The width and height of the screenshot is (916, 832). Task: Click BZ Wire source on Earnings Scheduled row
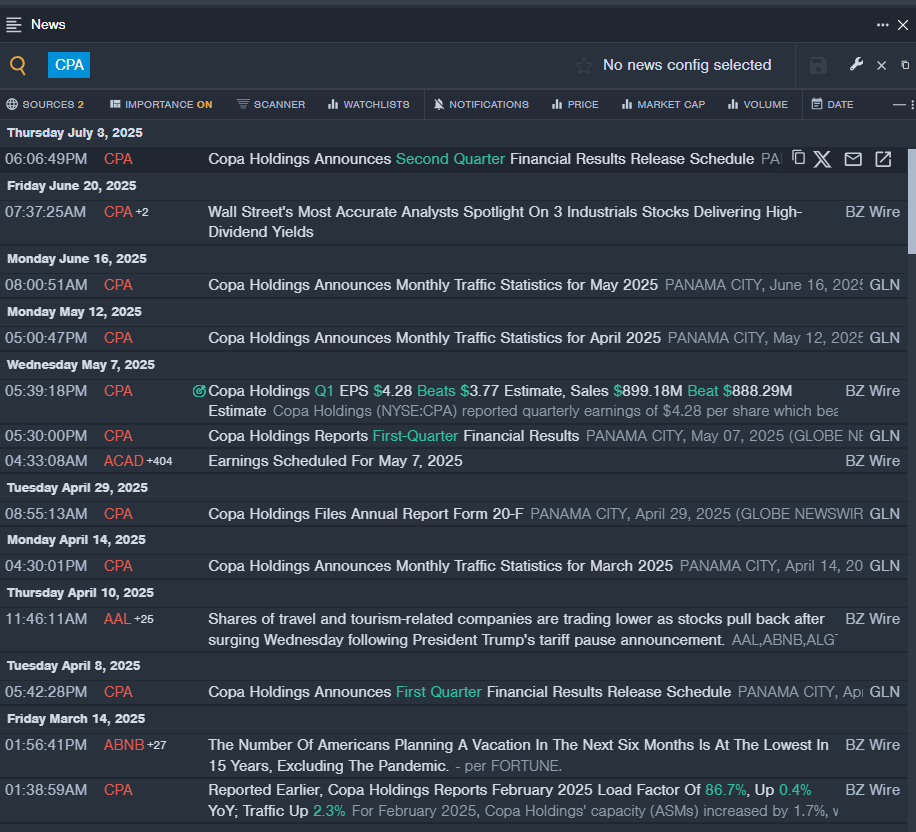[x=872, y=461]
